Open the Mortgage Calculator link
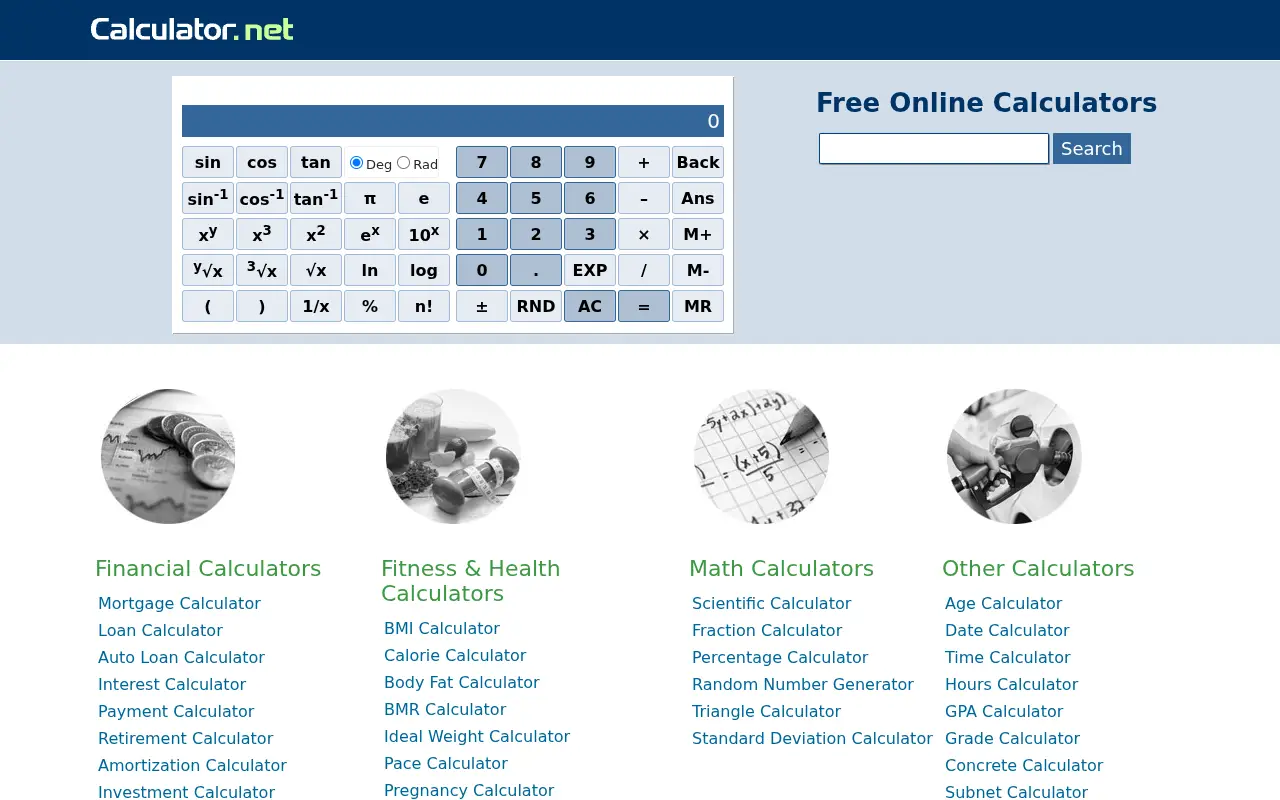 [x=179, y=603]
